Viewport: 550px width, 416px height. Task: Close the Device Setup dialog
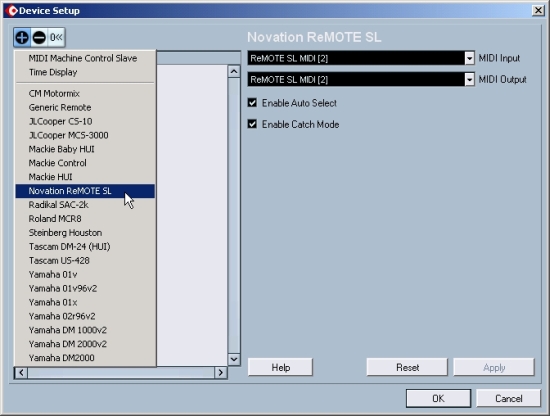point(538,11)
